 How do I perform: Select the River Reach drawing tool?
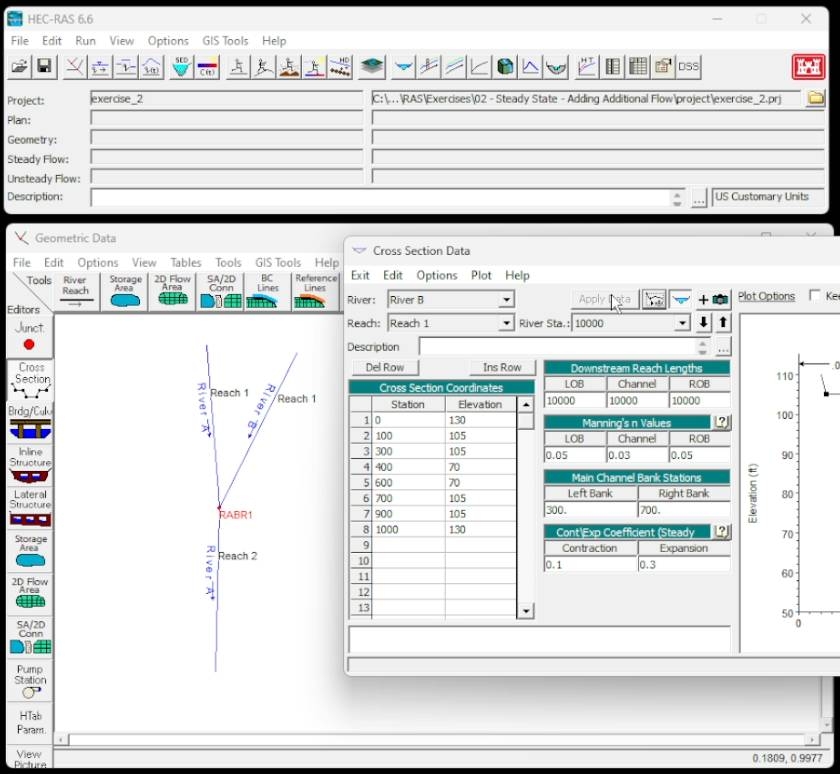coord(75,291)
